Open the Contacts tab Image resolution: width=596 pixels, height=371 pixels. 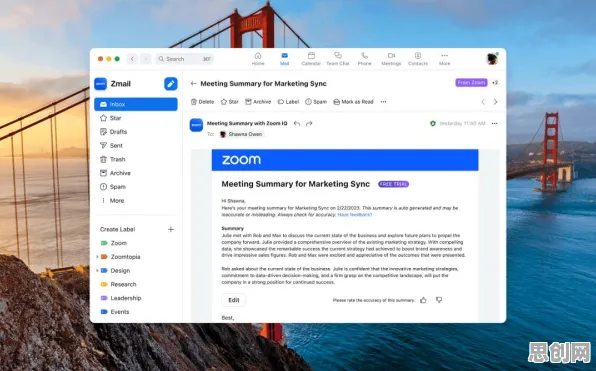click(418, 59)
